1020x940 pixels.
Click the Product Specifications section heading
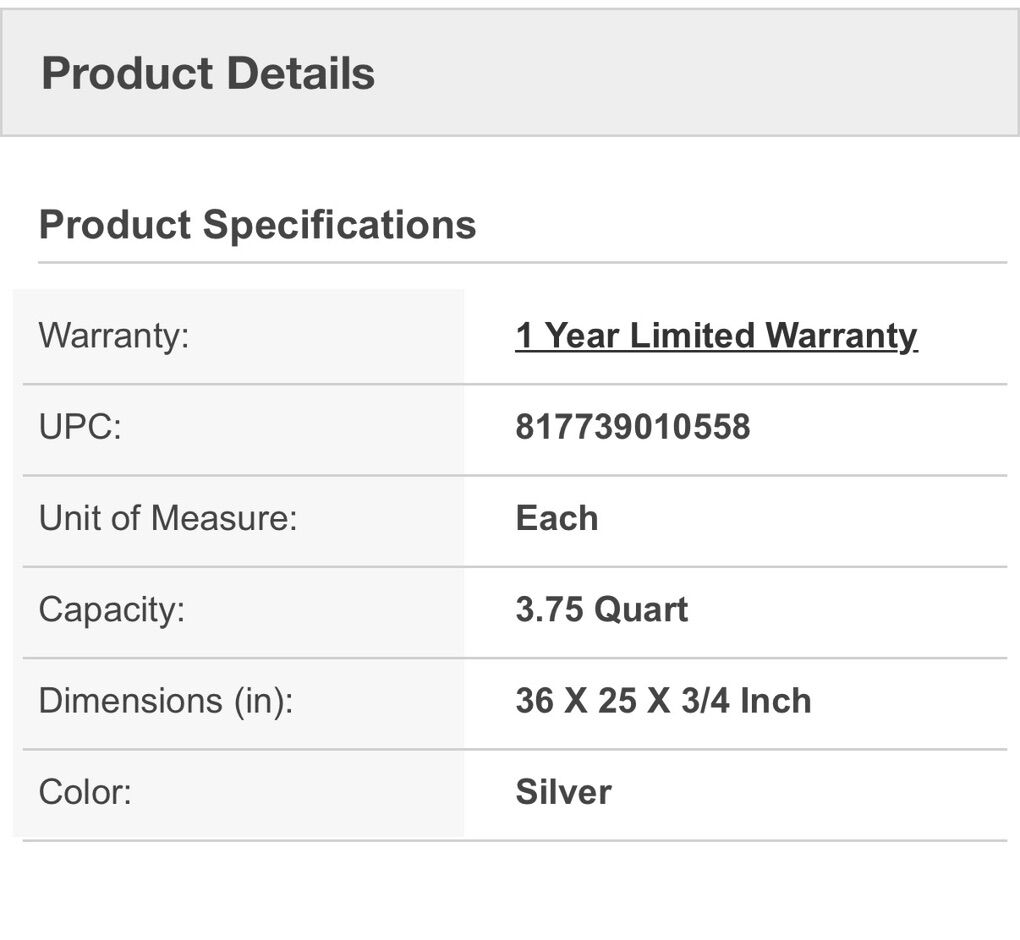[257, 224]
